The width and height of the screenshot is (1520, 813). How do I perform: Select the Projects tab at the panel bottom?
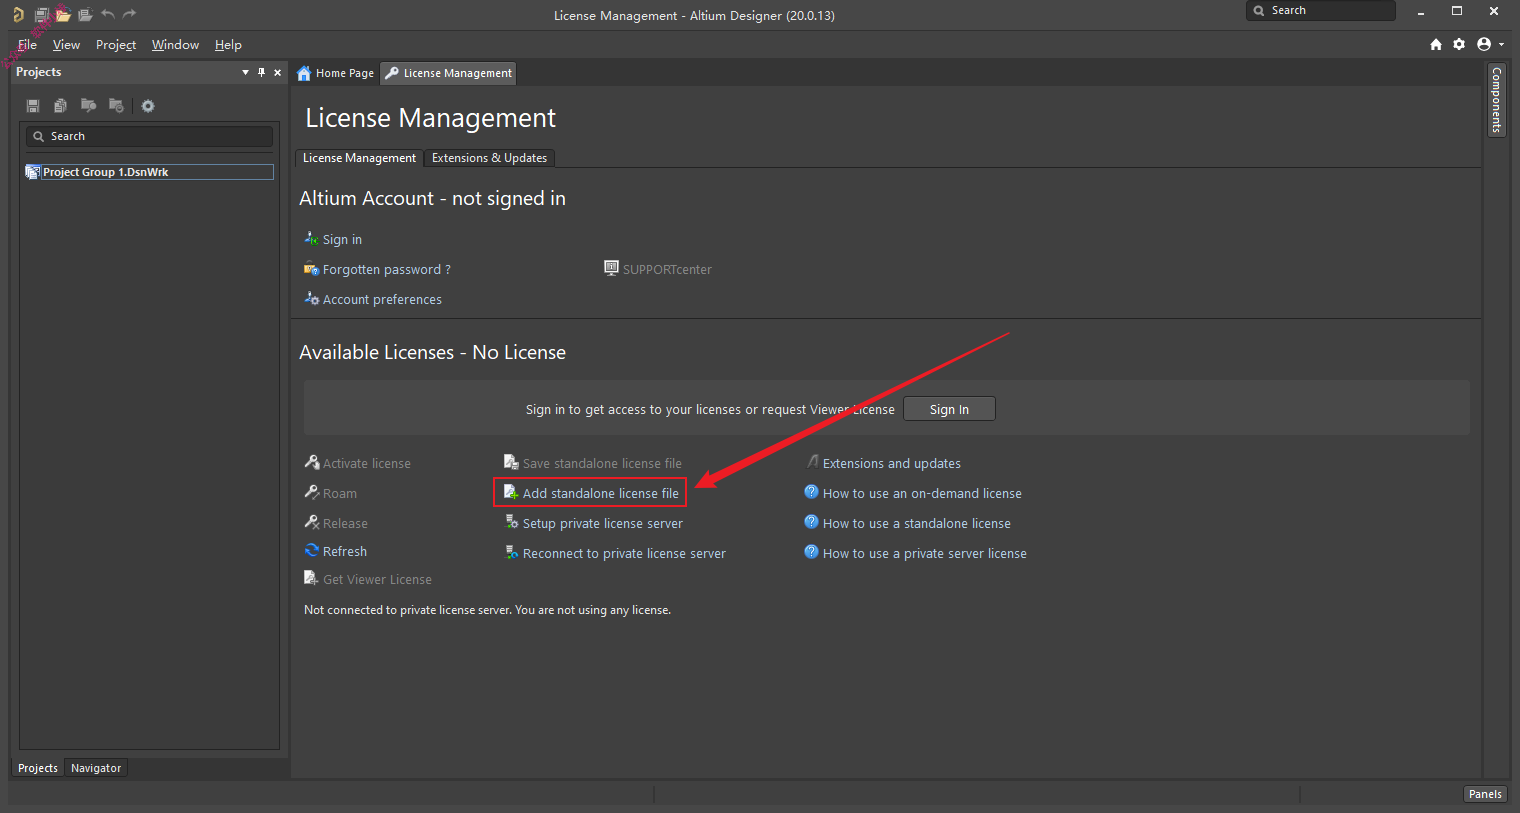tap(38, 768)
